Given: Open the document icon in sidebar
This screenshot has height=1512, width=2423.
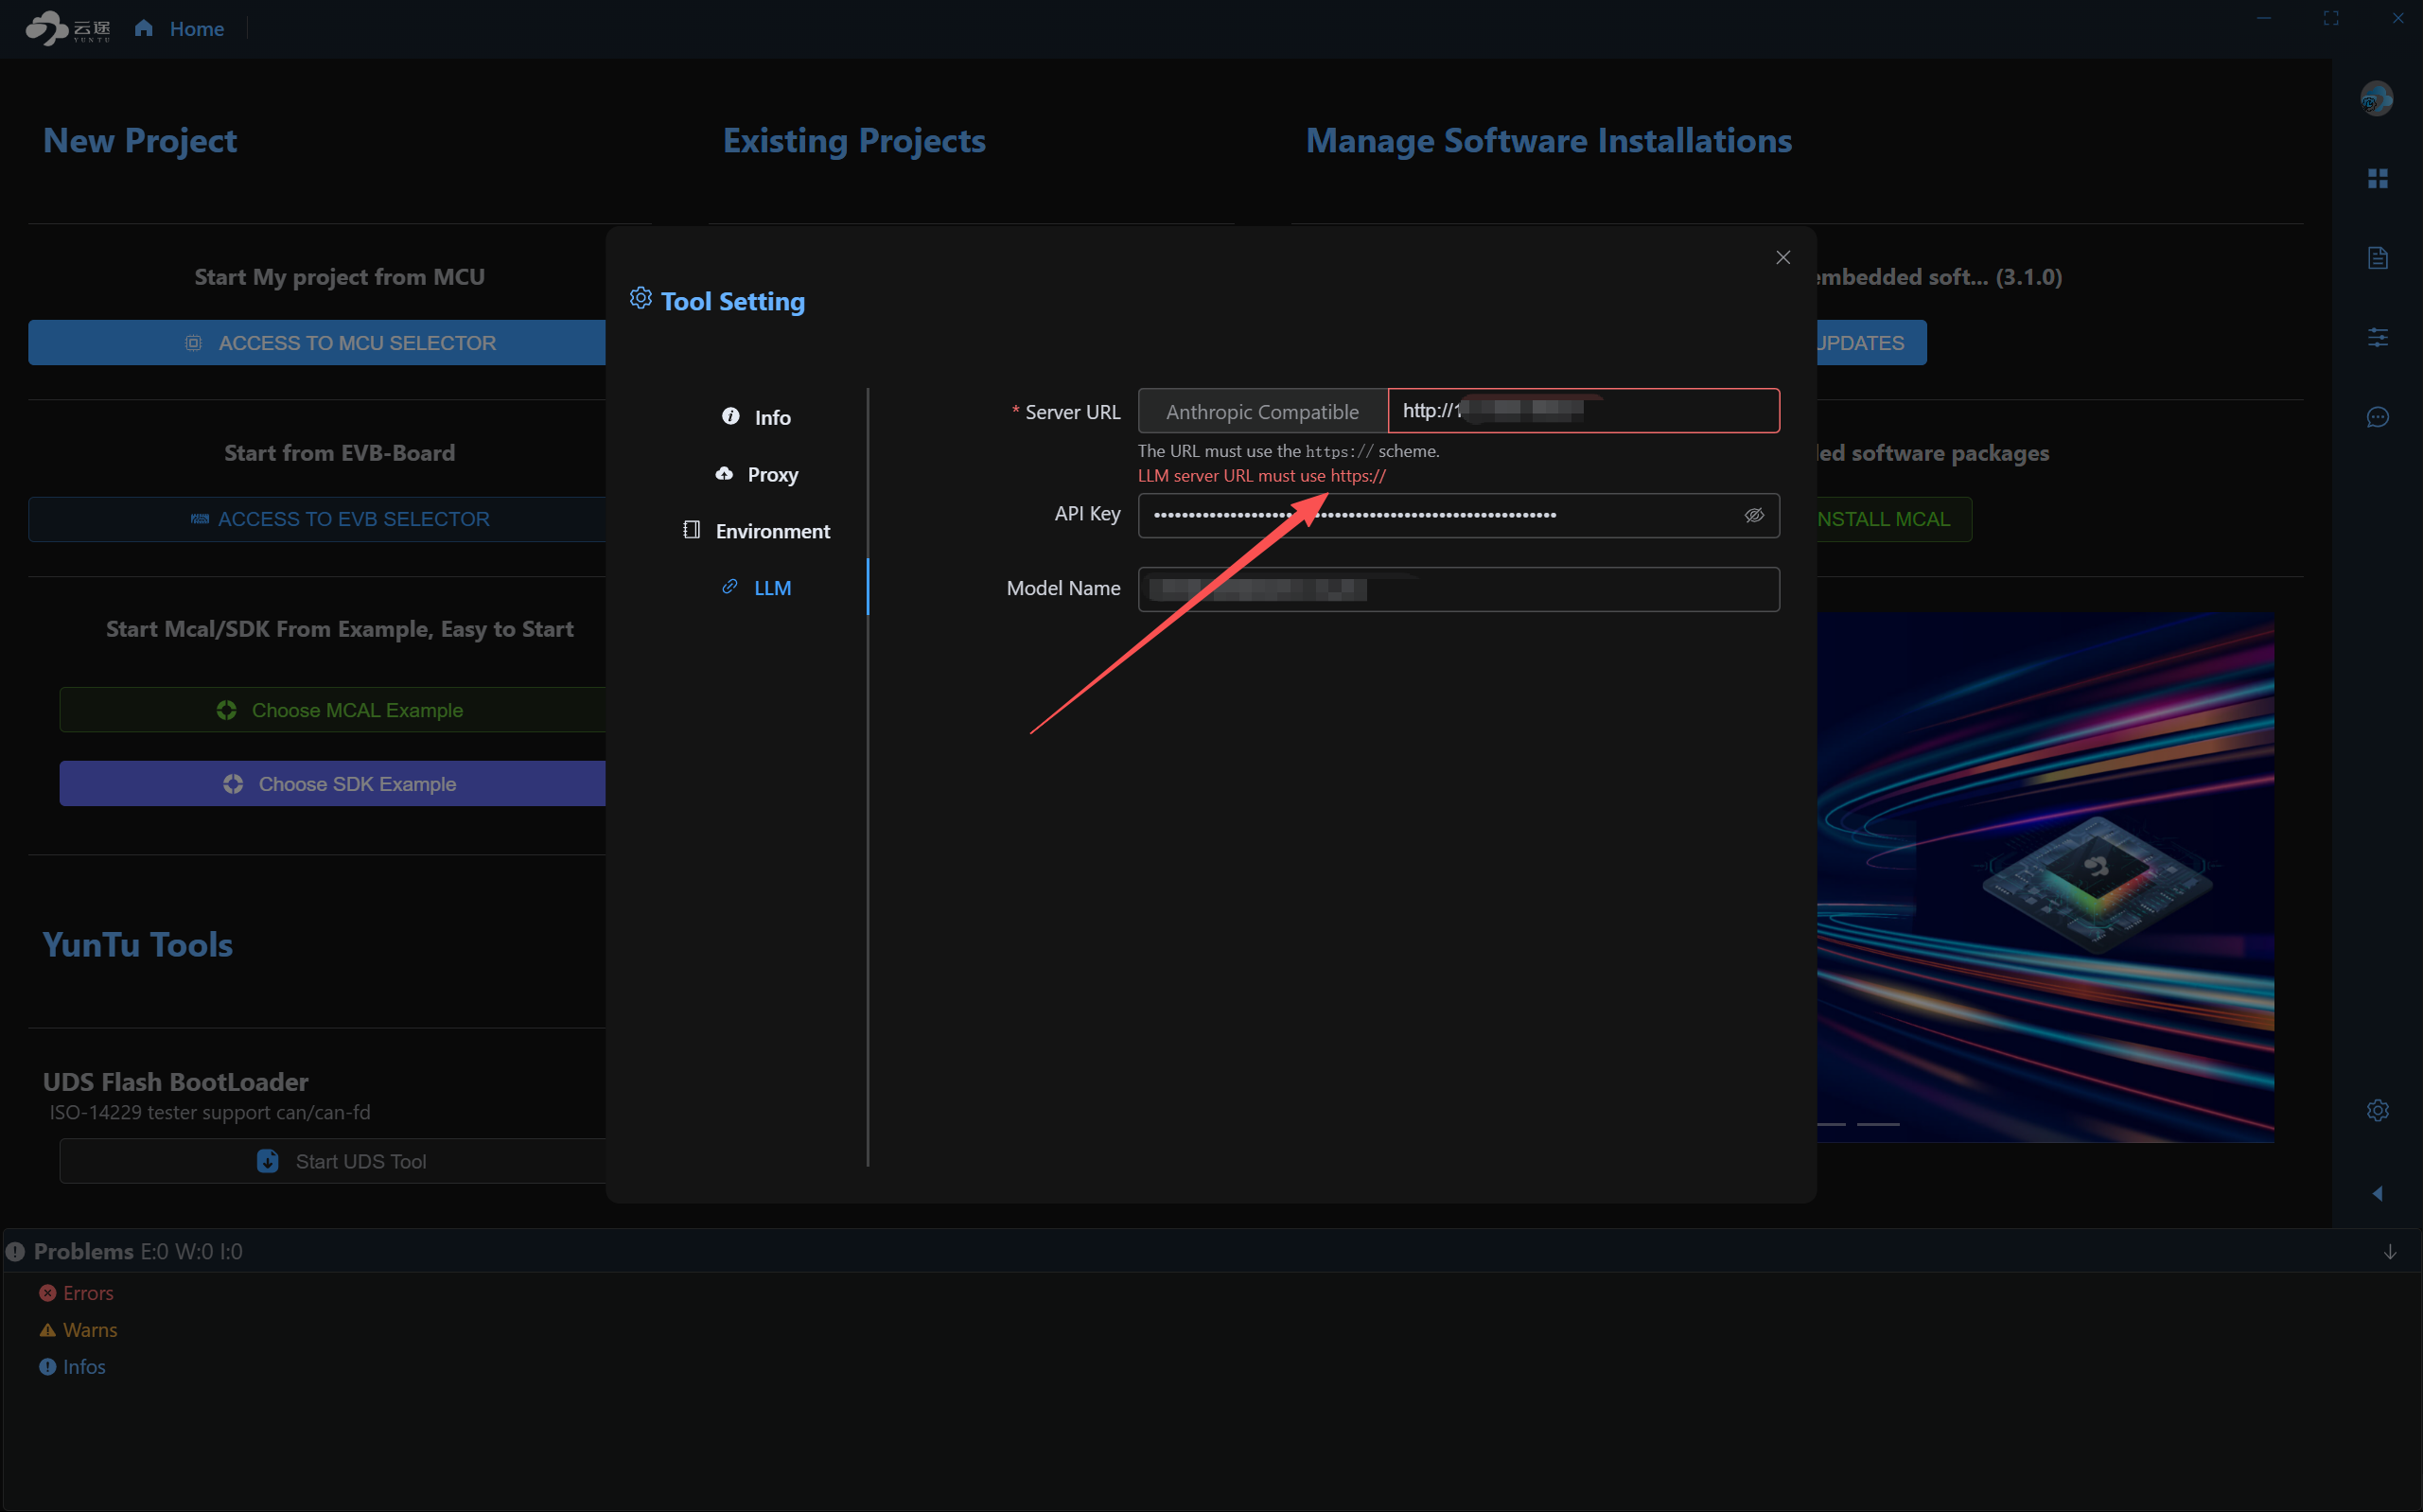Looking at the screenshot, I should [x=2377, y=258].
